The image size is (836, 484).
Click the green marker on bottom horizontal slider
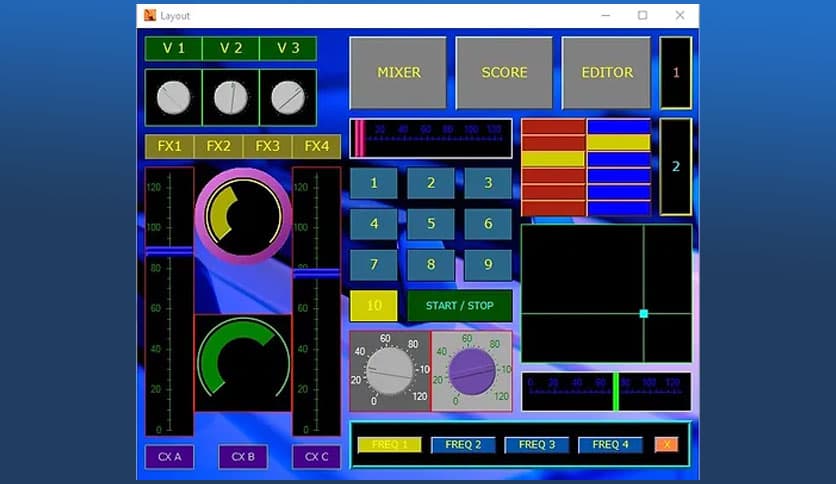tap(616, 392)
